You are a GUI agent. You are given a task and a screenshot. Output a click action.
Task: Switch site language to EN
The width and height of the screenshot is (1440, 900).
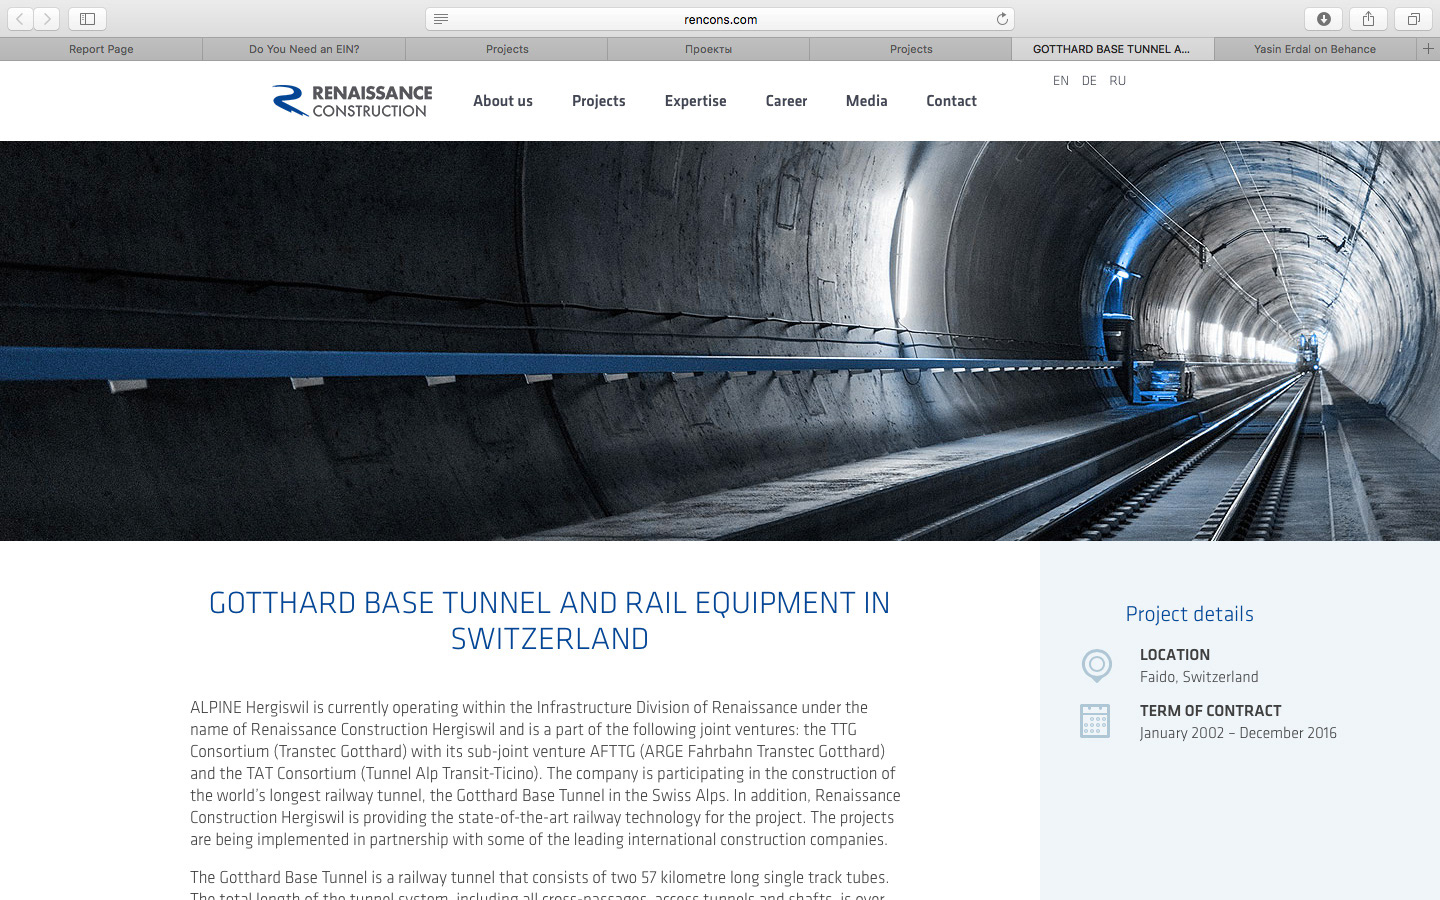coord(1061,81)
